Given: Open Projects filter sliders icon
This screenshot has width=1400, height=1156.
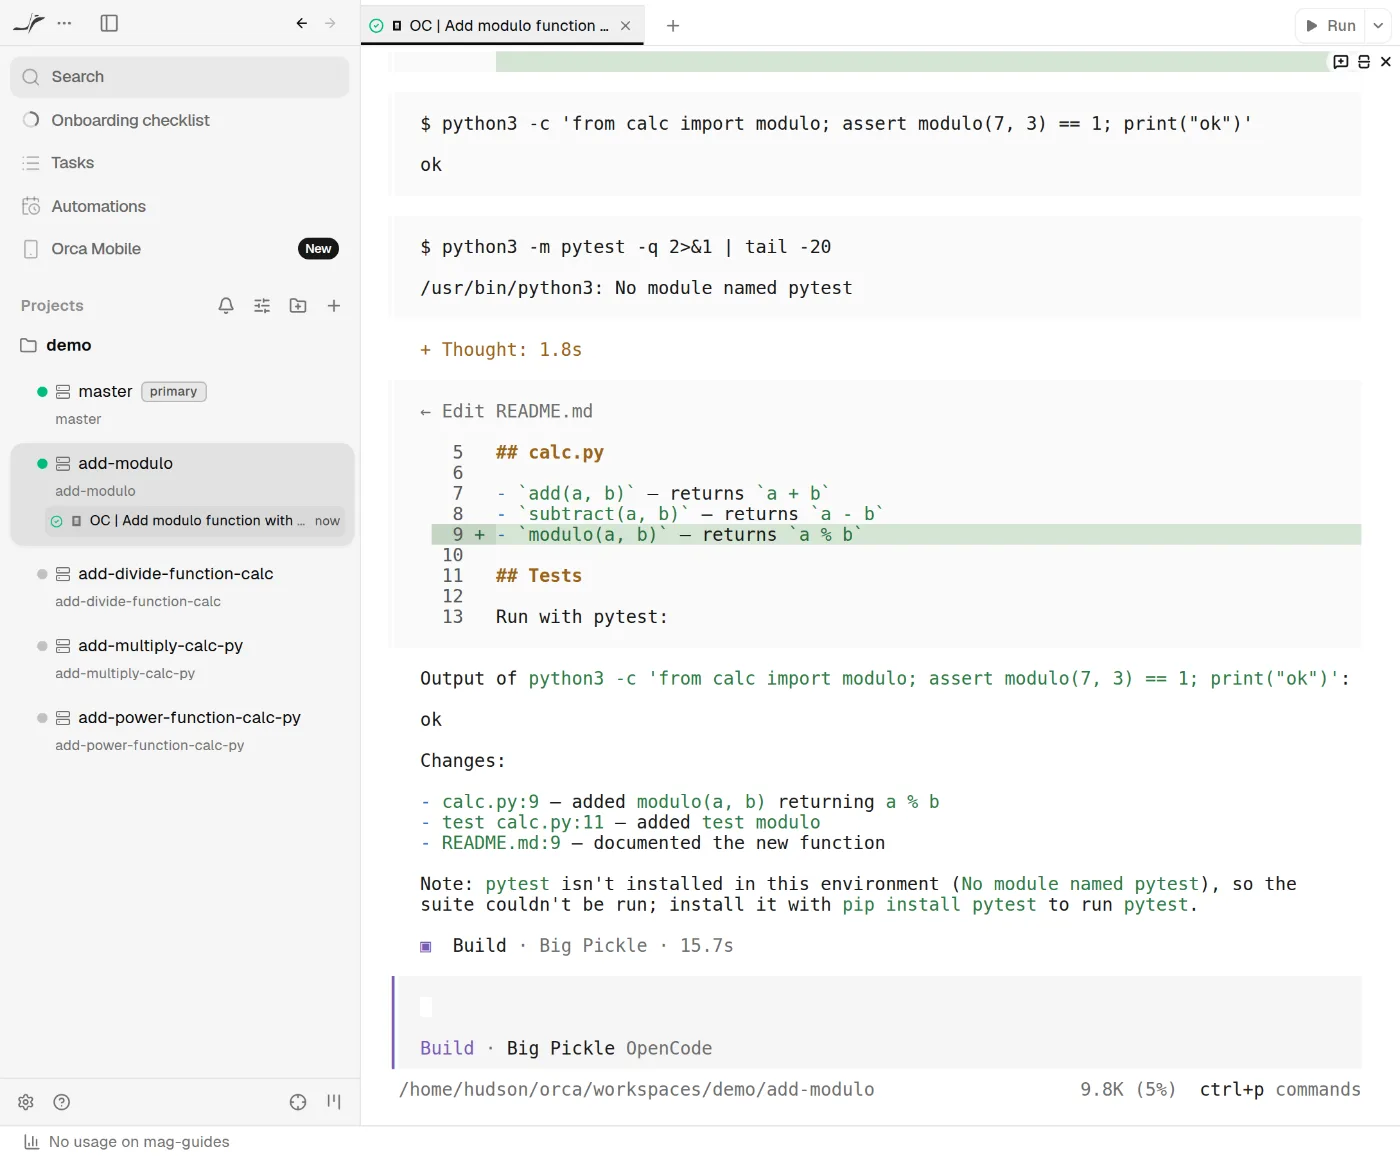Looking at the screenshot, I should click(x=262, y=306).
